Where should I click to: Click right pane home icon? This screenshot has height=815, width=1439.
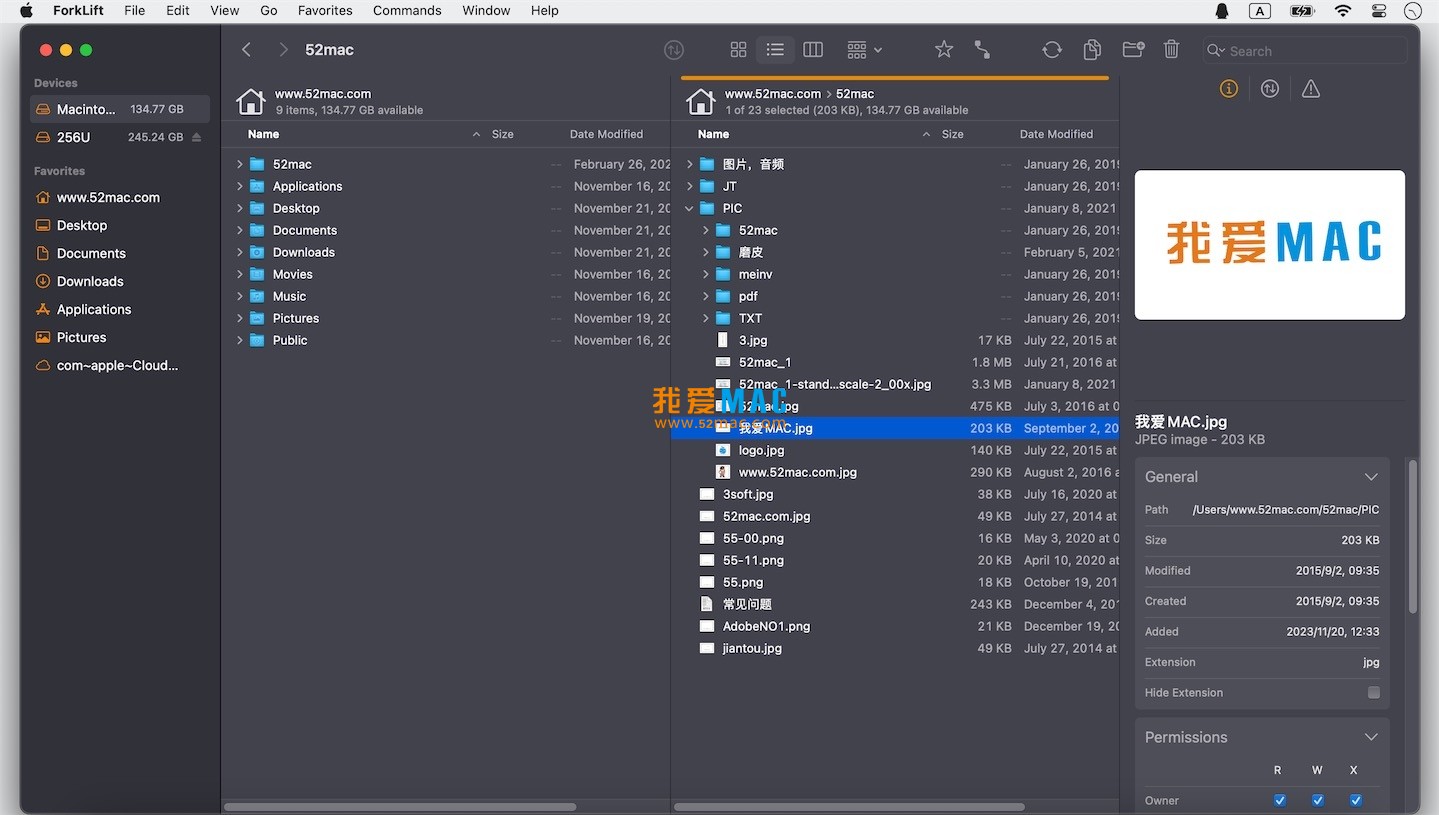(700, 102)
